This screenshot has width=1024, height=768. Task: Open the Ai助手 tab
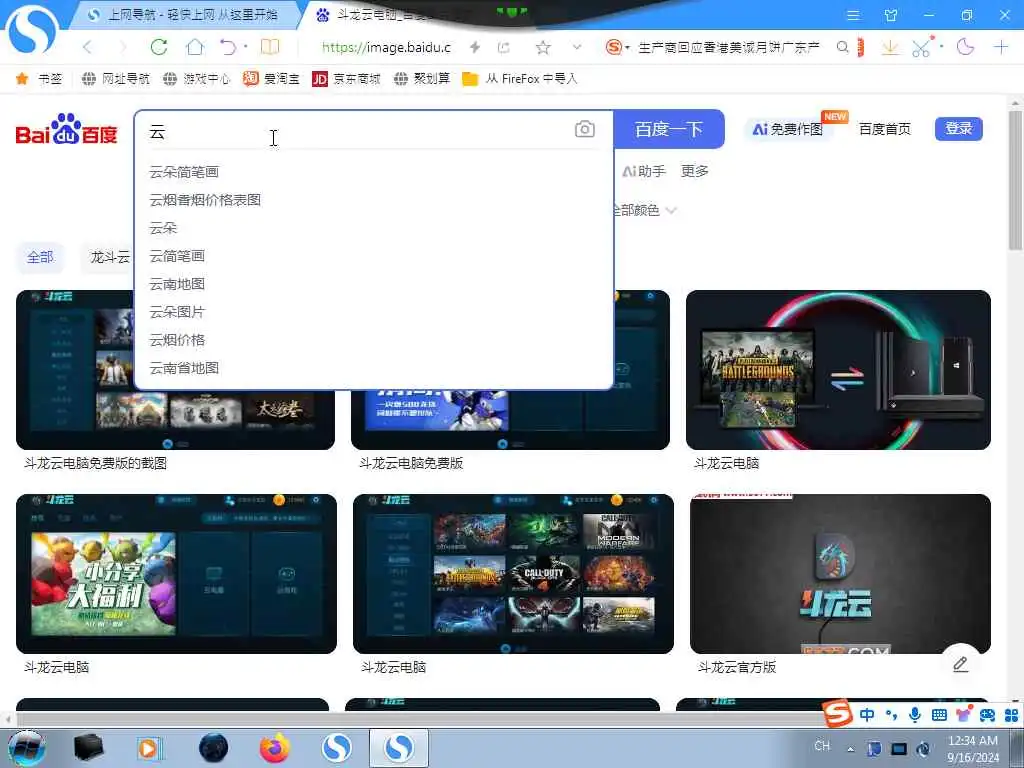[643, 171]
